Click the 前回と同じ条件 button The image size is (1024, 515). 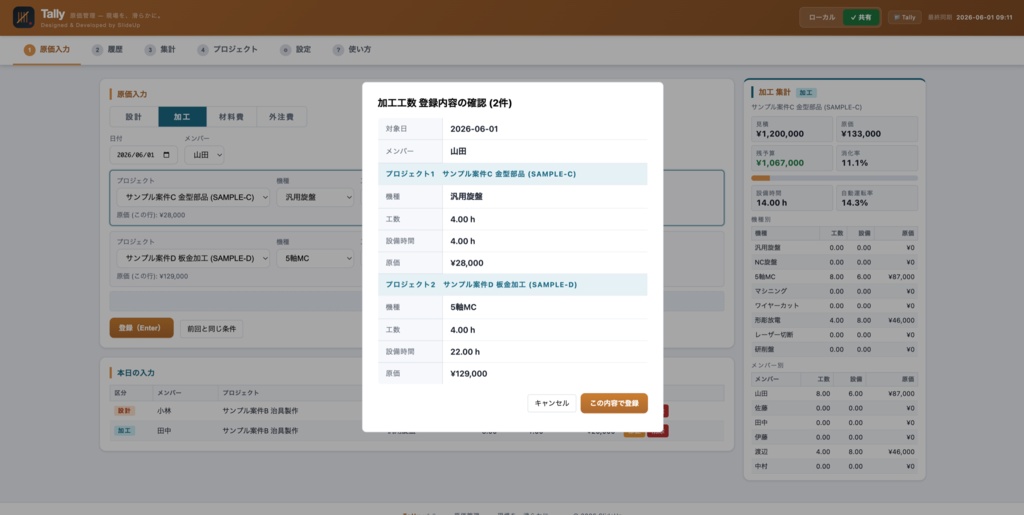[212, 328]
